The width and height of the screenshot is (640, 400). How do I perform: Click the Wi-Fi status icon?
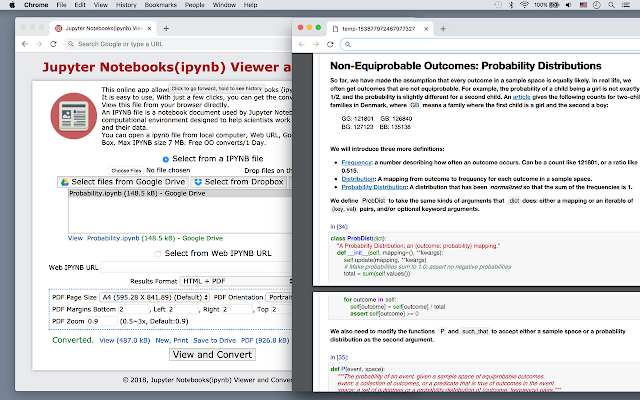click(524, 5)
